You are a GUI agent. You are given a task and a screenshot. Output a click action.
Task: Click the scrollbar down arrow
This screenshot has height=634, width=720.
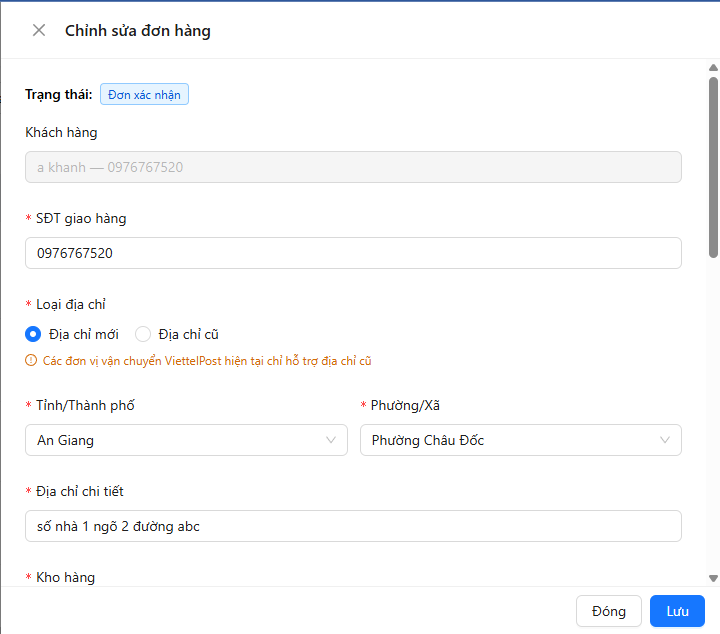click(x=713, y=578)
